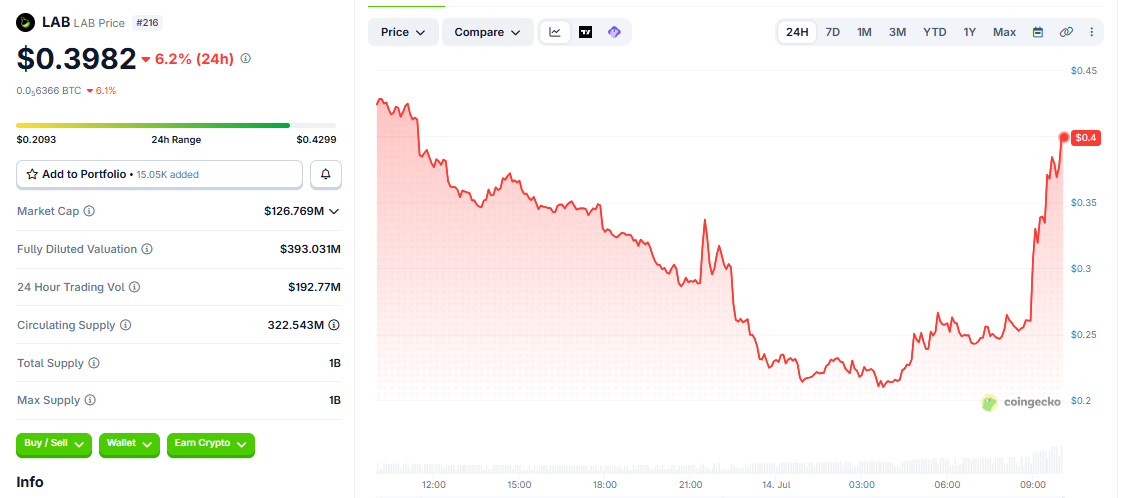Click Add to Portfolio button
1121x498 pixels.
(159, 174)
